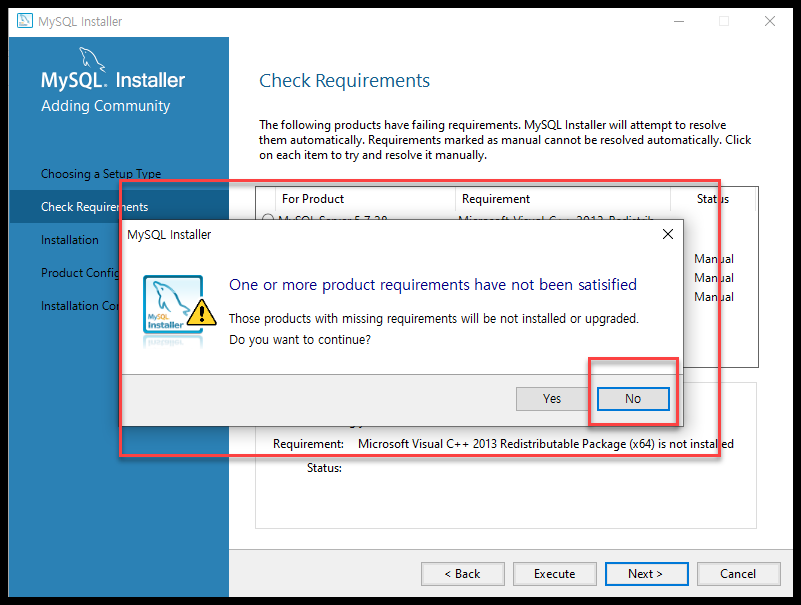Click the second Manual status entry
The height and width of the screenshot is (605, 801).
tap(714, 278)
